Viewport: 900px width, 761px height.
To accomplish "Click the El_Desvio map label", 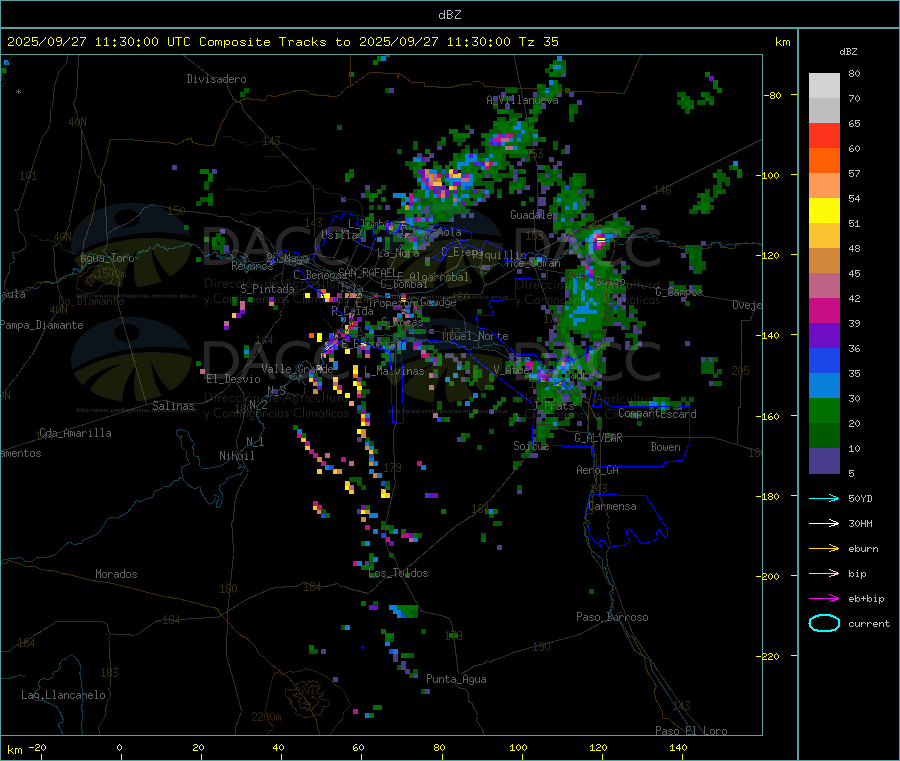I will 234,379.
